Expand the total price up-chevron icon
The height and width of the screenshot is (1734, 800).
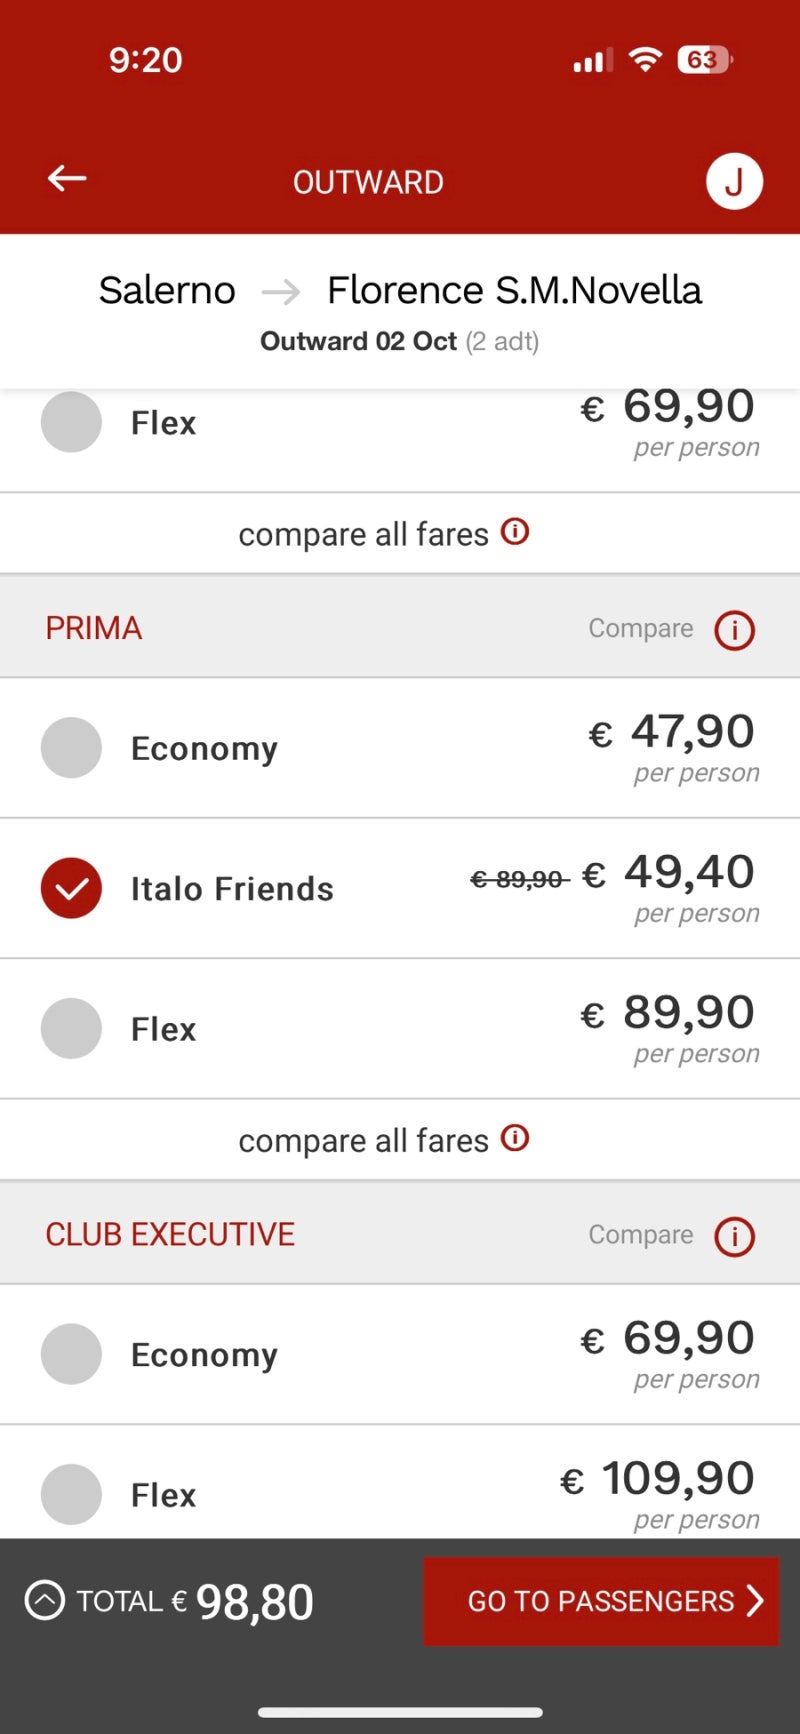point(44,1599)
